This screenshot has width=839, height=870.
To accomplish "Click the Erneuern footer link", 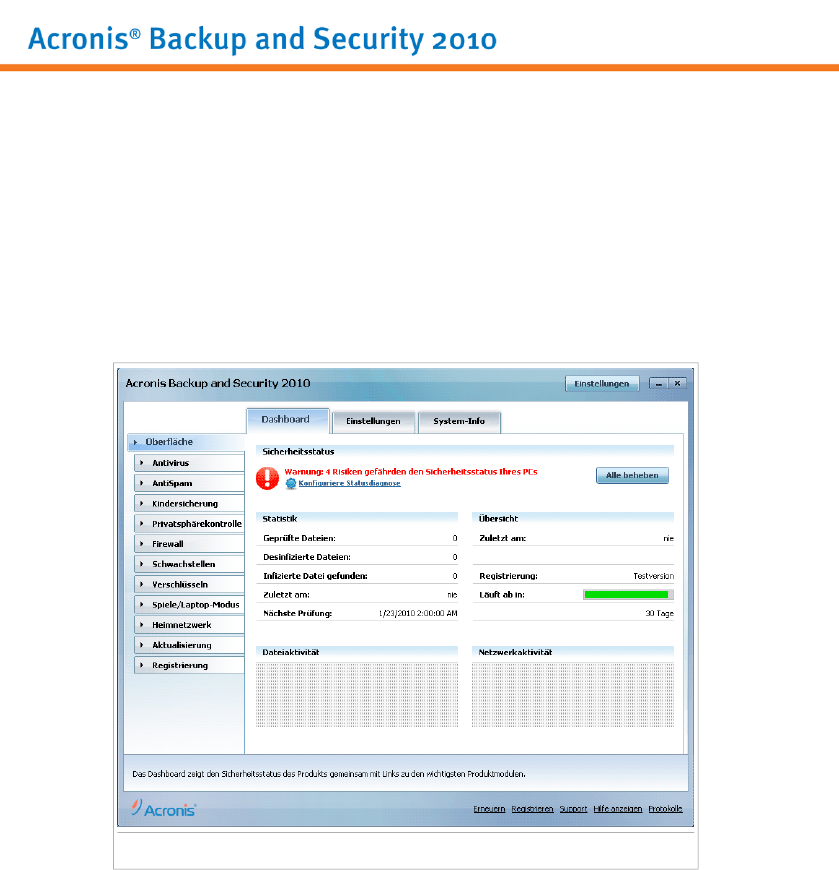I will pyautogui.click(x=489, y=809).
